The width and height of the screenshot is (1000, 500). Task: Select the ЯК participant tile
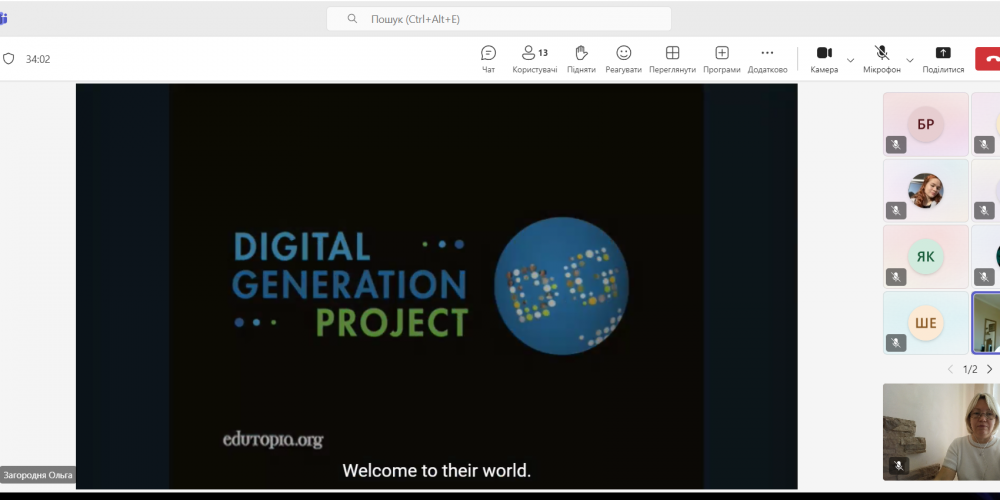(x=926, y=256)
